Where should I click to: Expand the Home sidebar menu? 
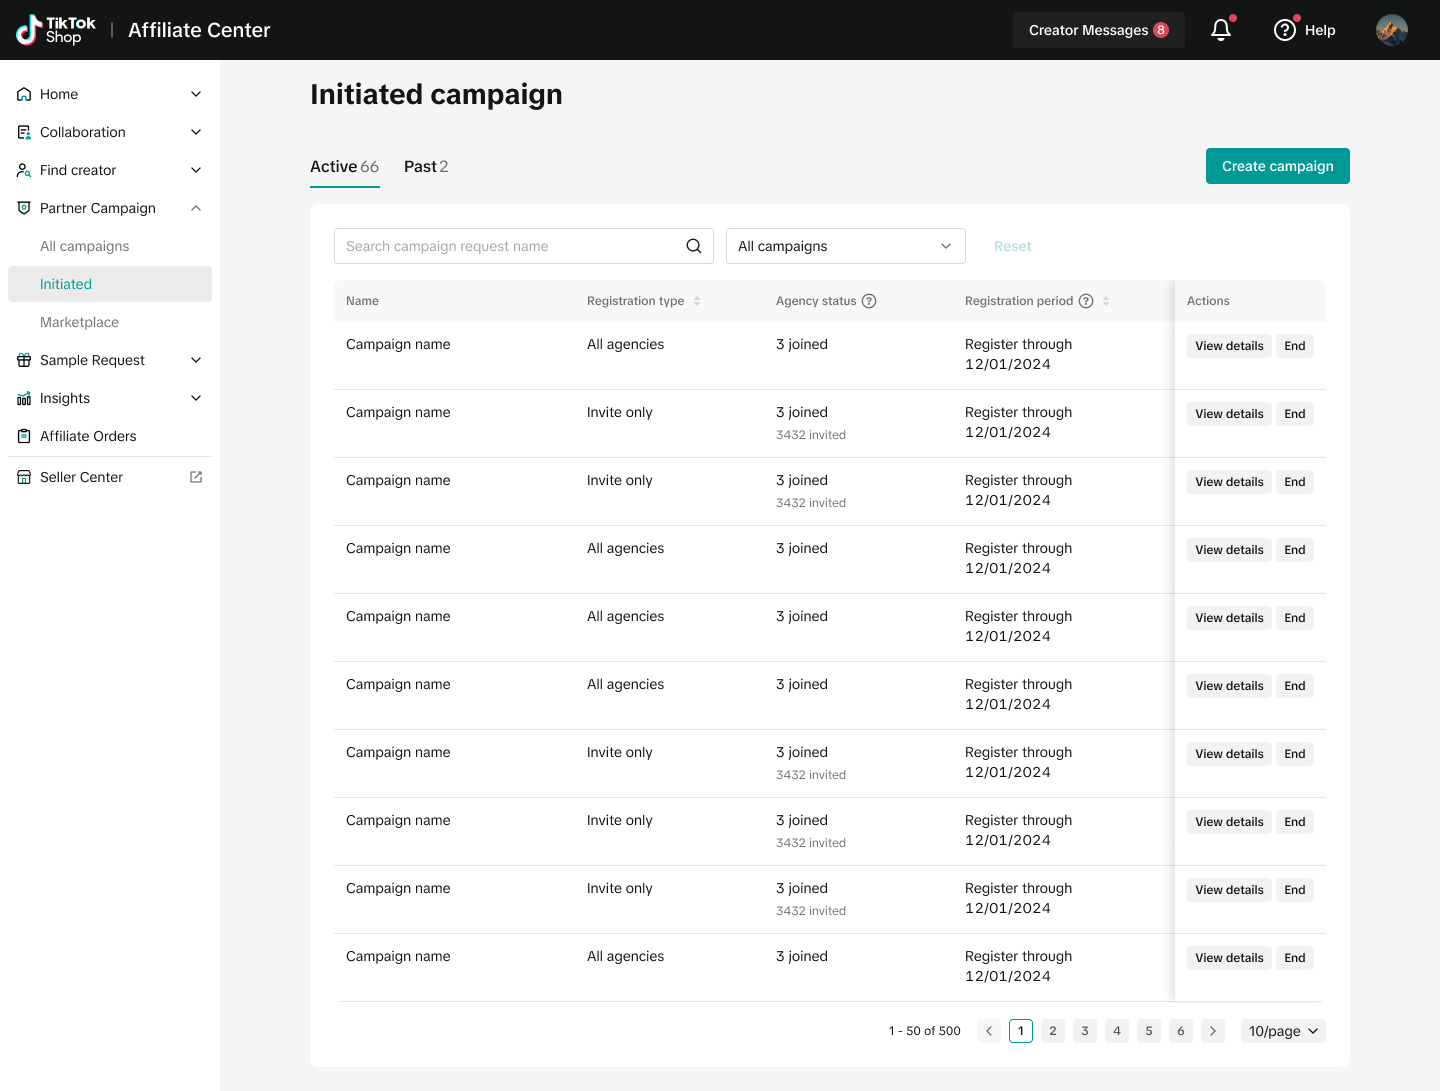tap(196, 94)
